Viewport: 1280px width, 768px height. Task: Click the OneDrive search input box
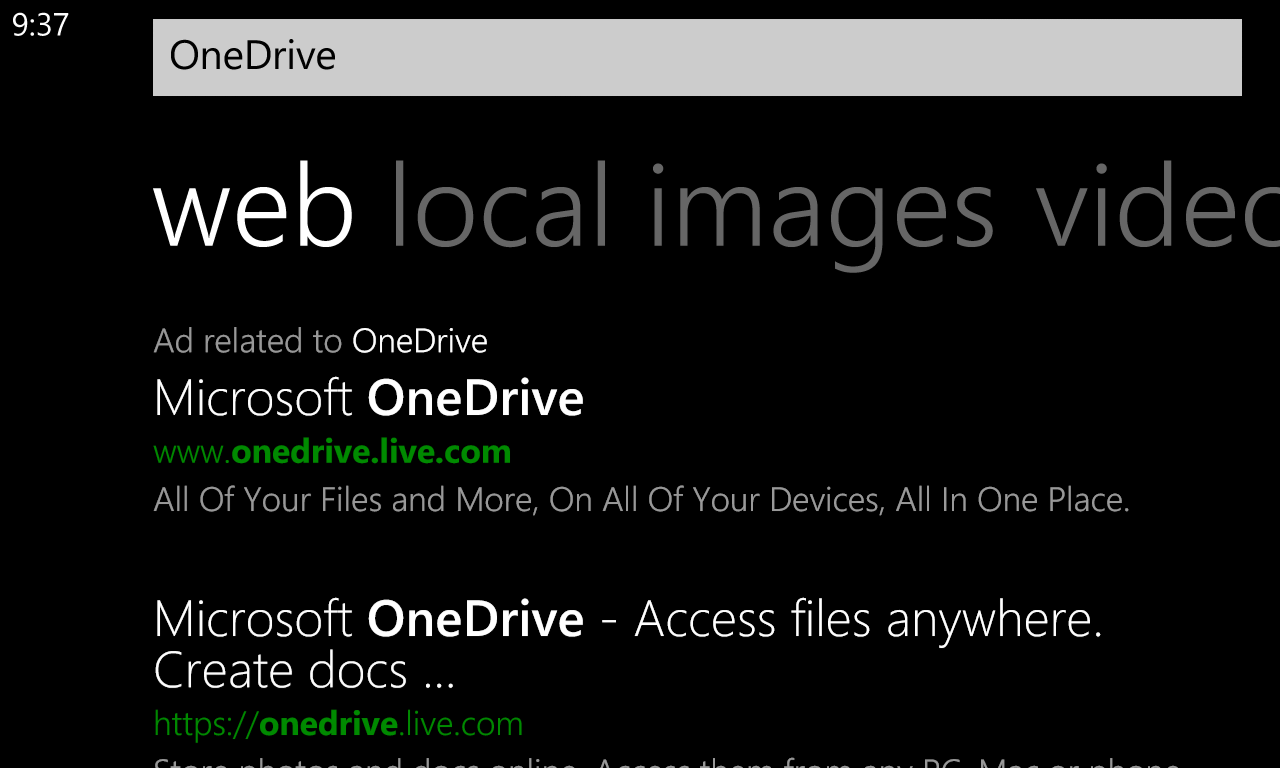click(x=697, y=57)
